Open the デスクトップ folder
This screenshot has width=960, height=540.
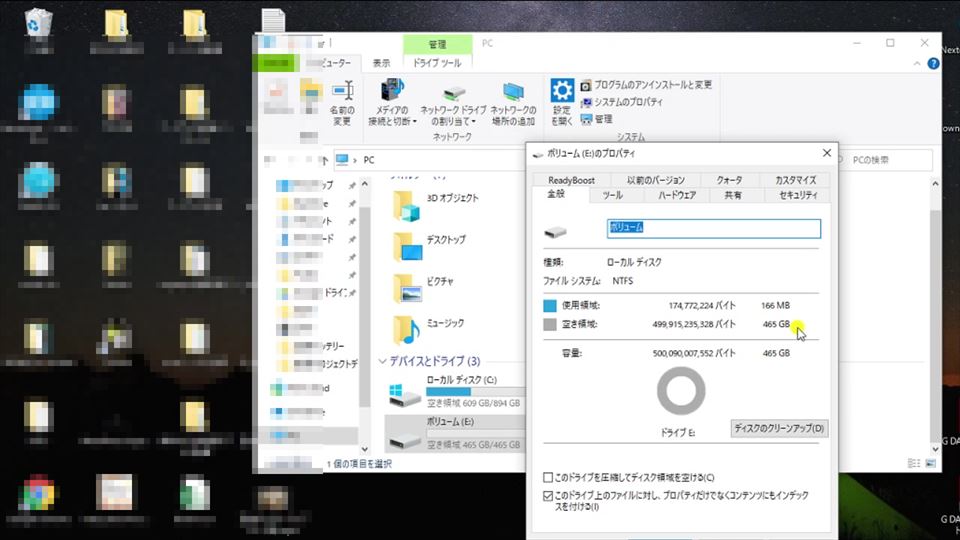click(x=430, y=246)
